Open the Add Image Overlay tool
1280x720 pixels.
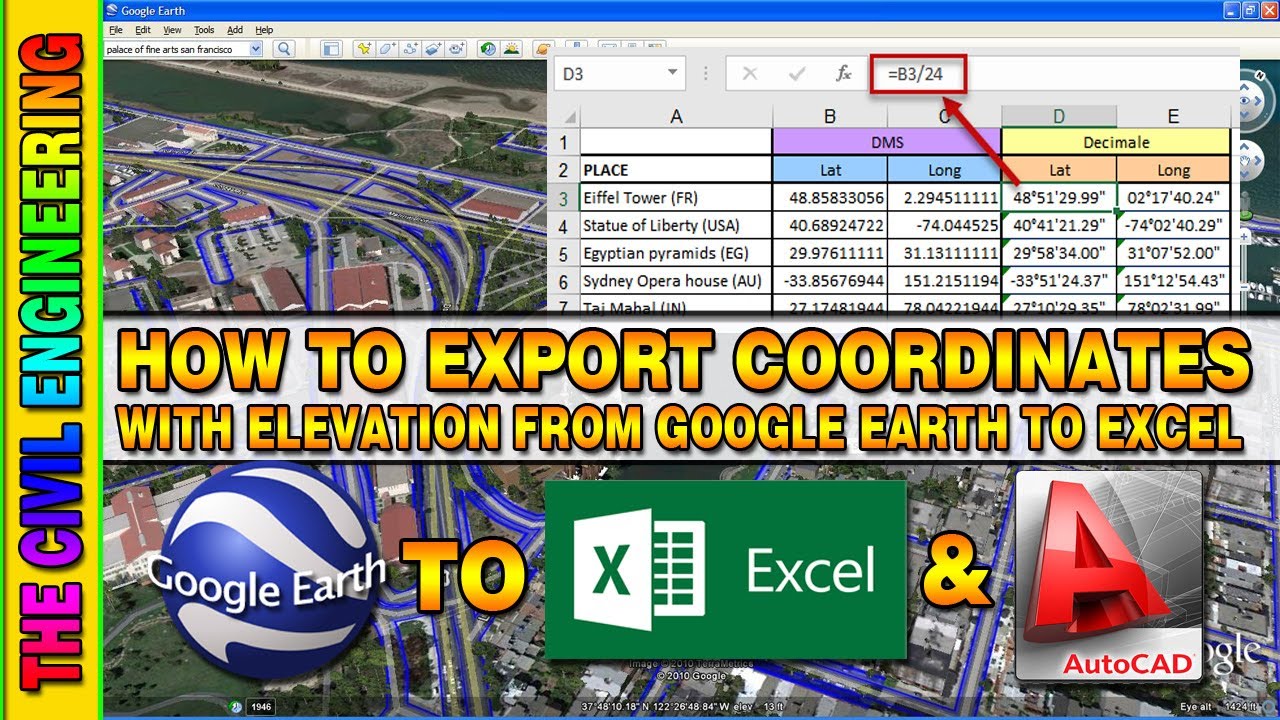(x=433, y=47)
